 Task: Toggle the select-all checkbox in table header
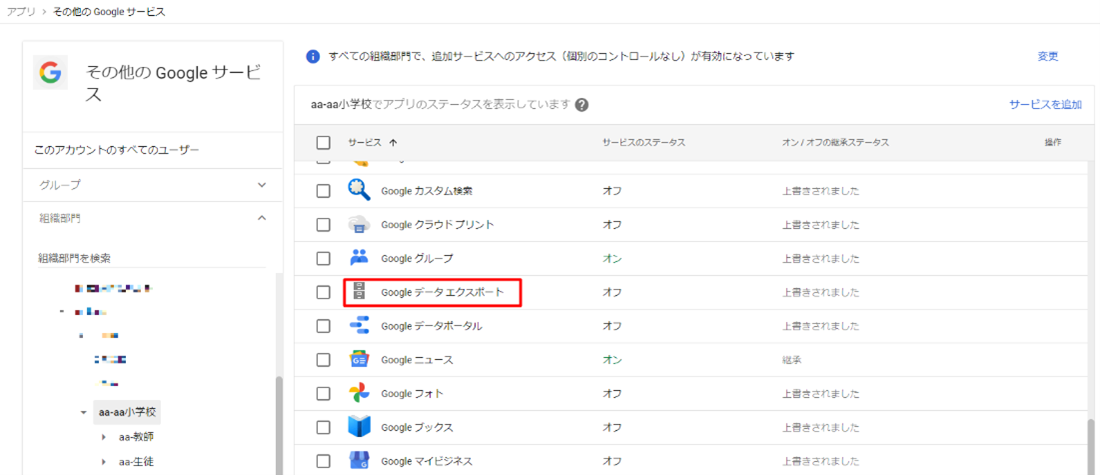323,142
